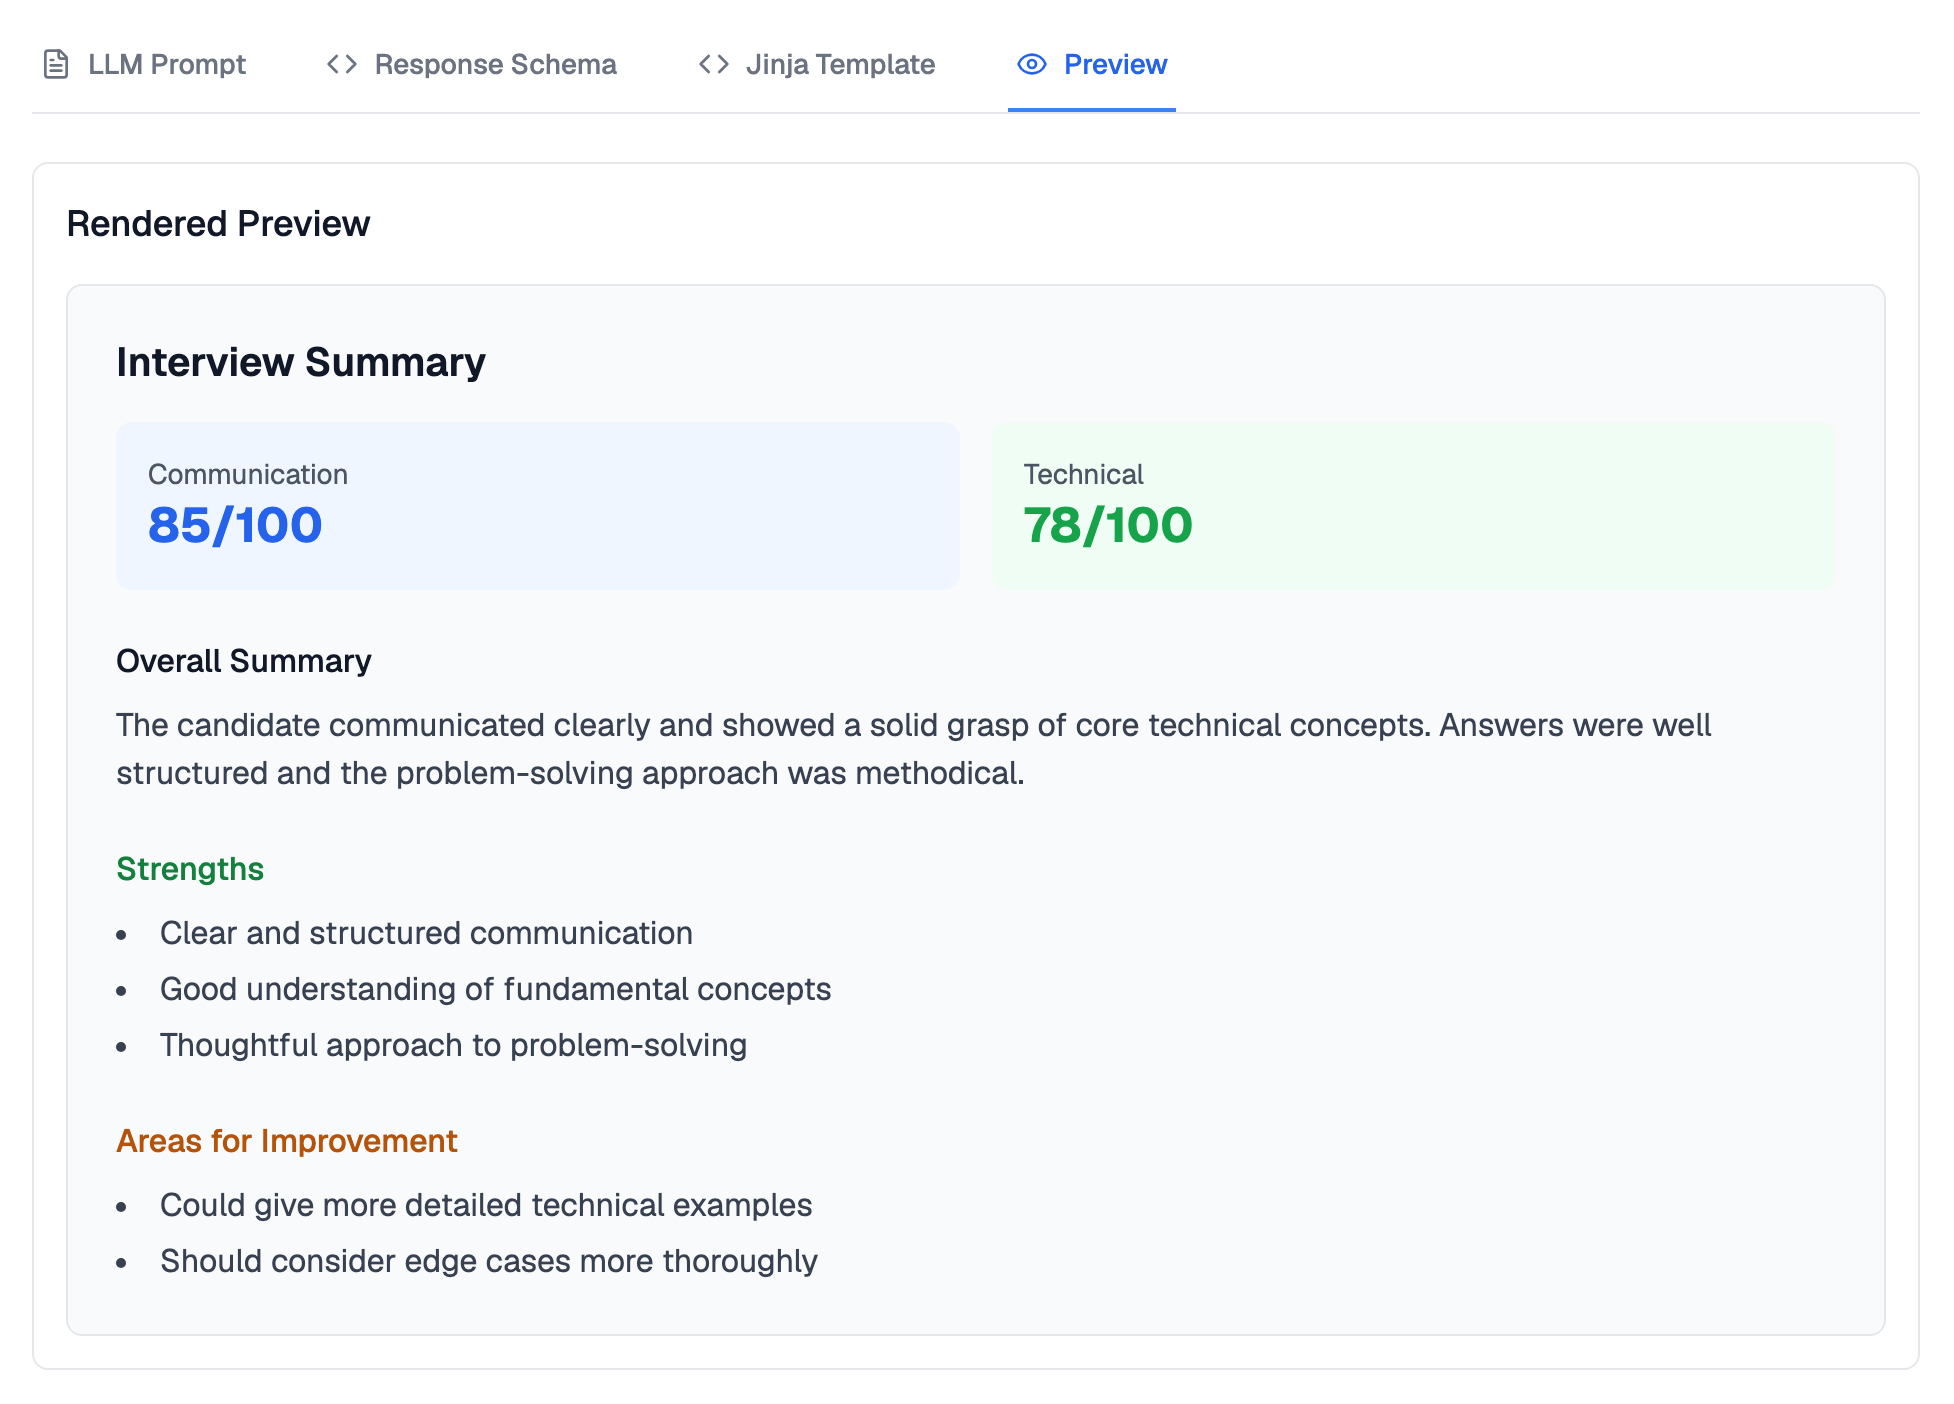This screenshot has height=1404, width=1954.
Task: Select the Preview tab
Action: pyautogui.click(x=1091, y=64)
